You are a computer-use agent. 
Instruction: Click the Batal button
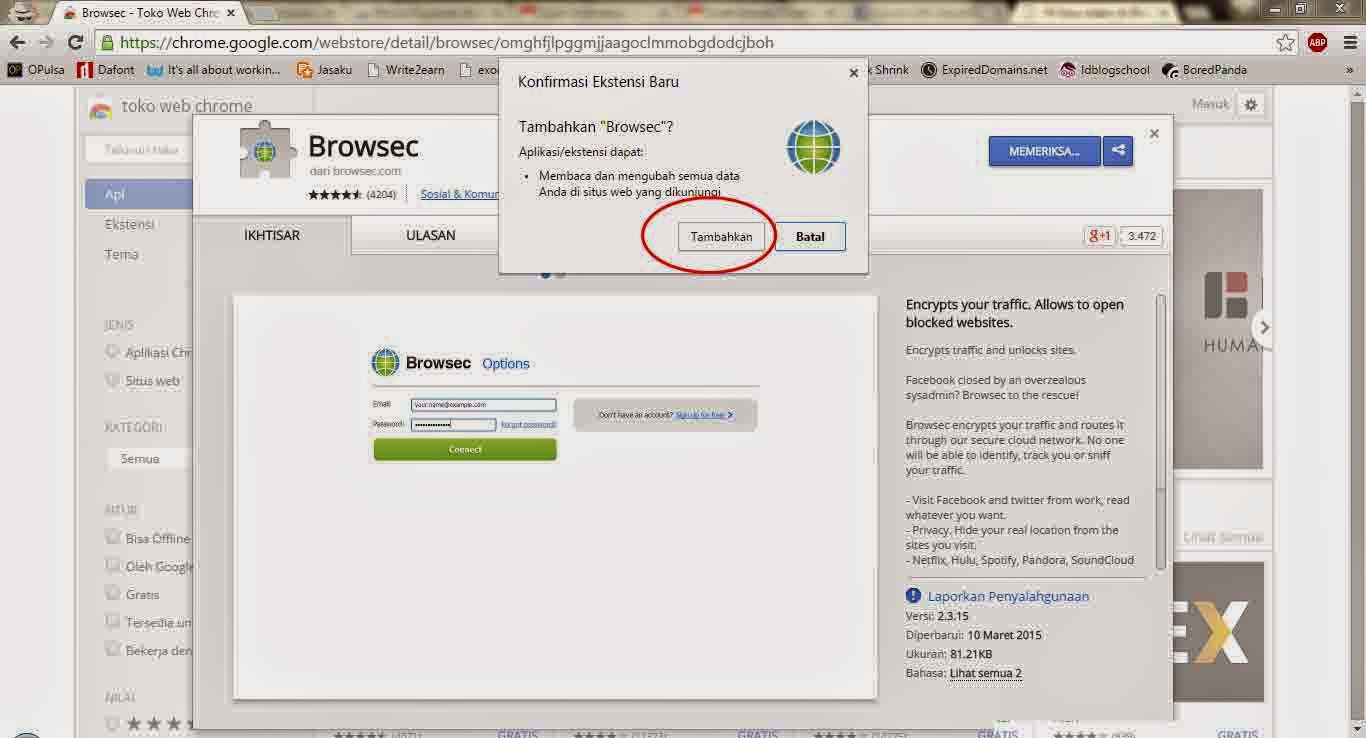coord(810,237)
